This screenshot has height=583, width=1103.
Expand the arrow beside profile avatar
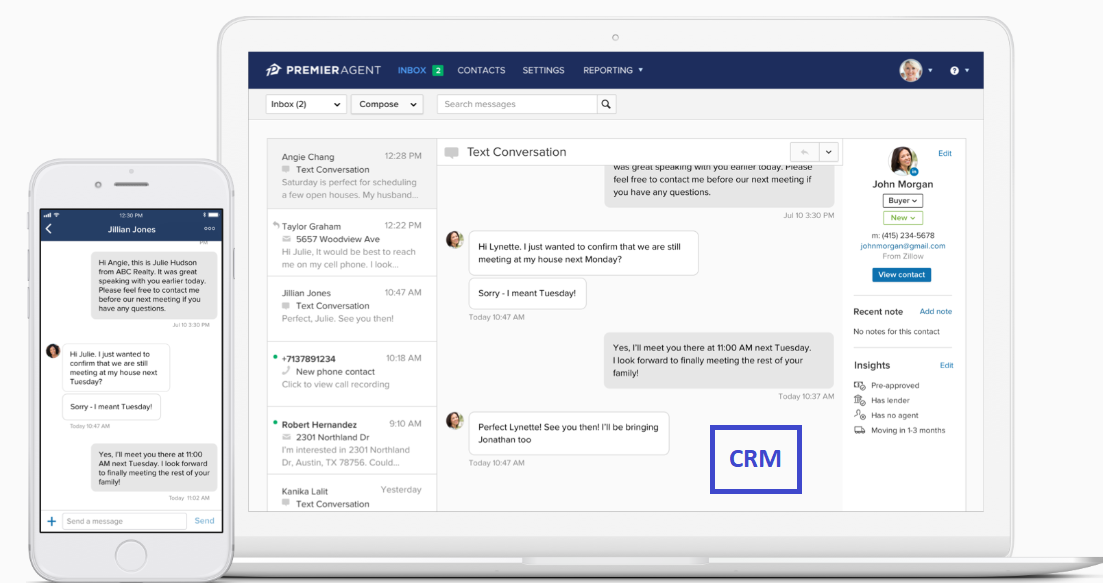tap(930, 70)
